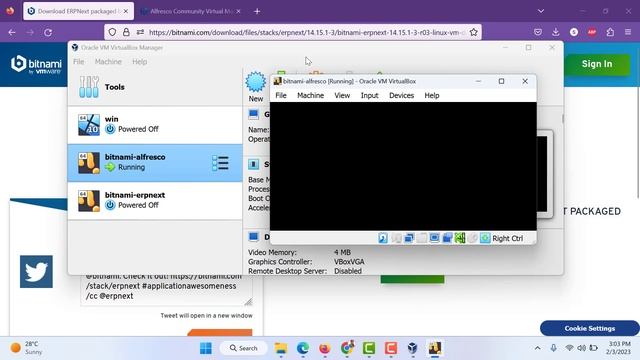Viewport: 640px width, 360px height.
Task: Close the Download ERPNext tab
Action: pos(126,11)
